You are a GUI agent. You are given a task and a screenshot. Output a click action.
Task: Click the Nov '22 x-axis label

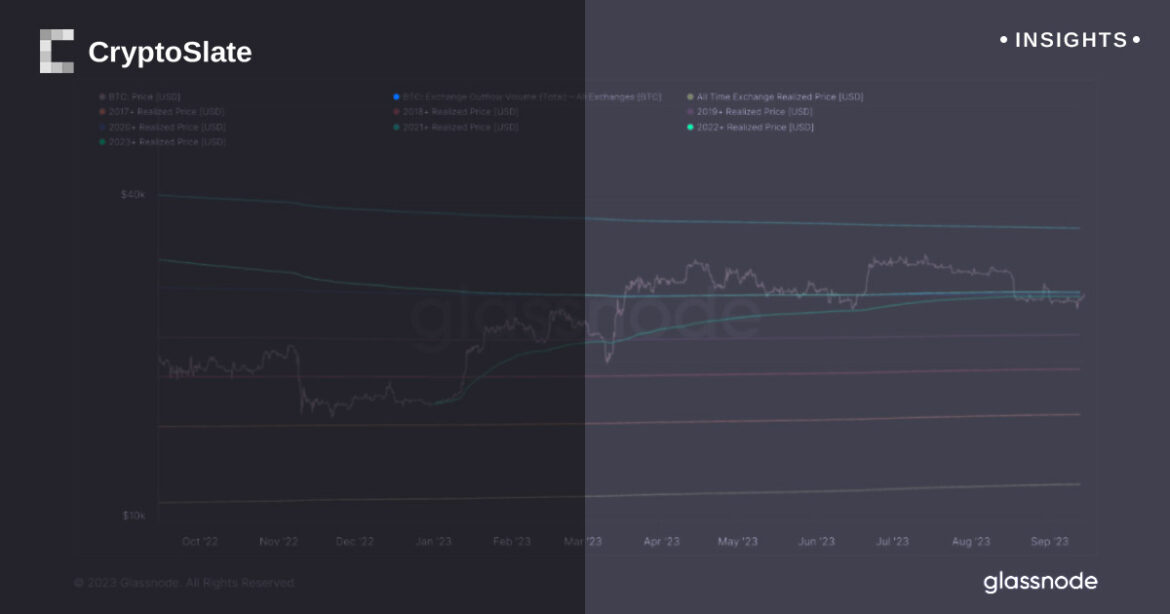pyautogui.click(x=277, y=541)
